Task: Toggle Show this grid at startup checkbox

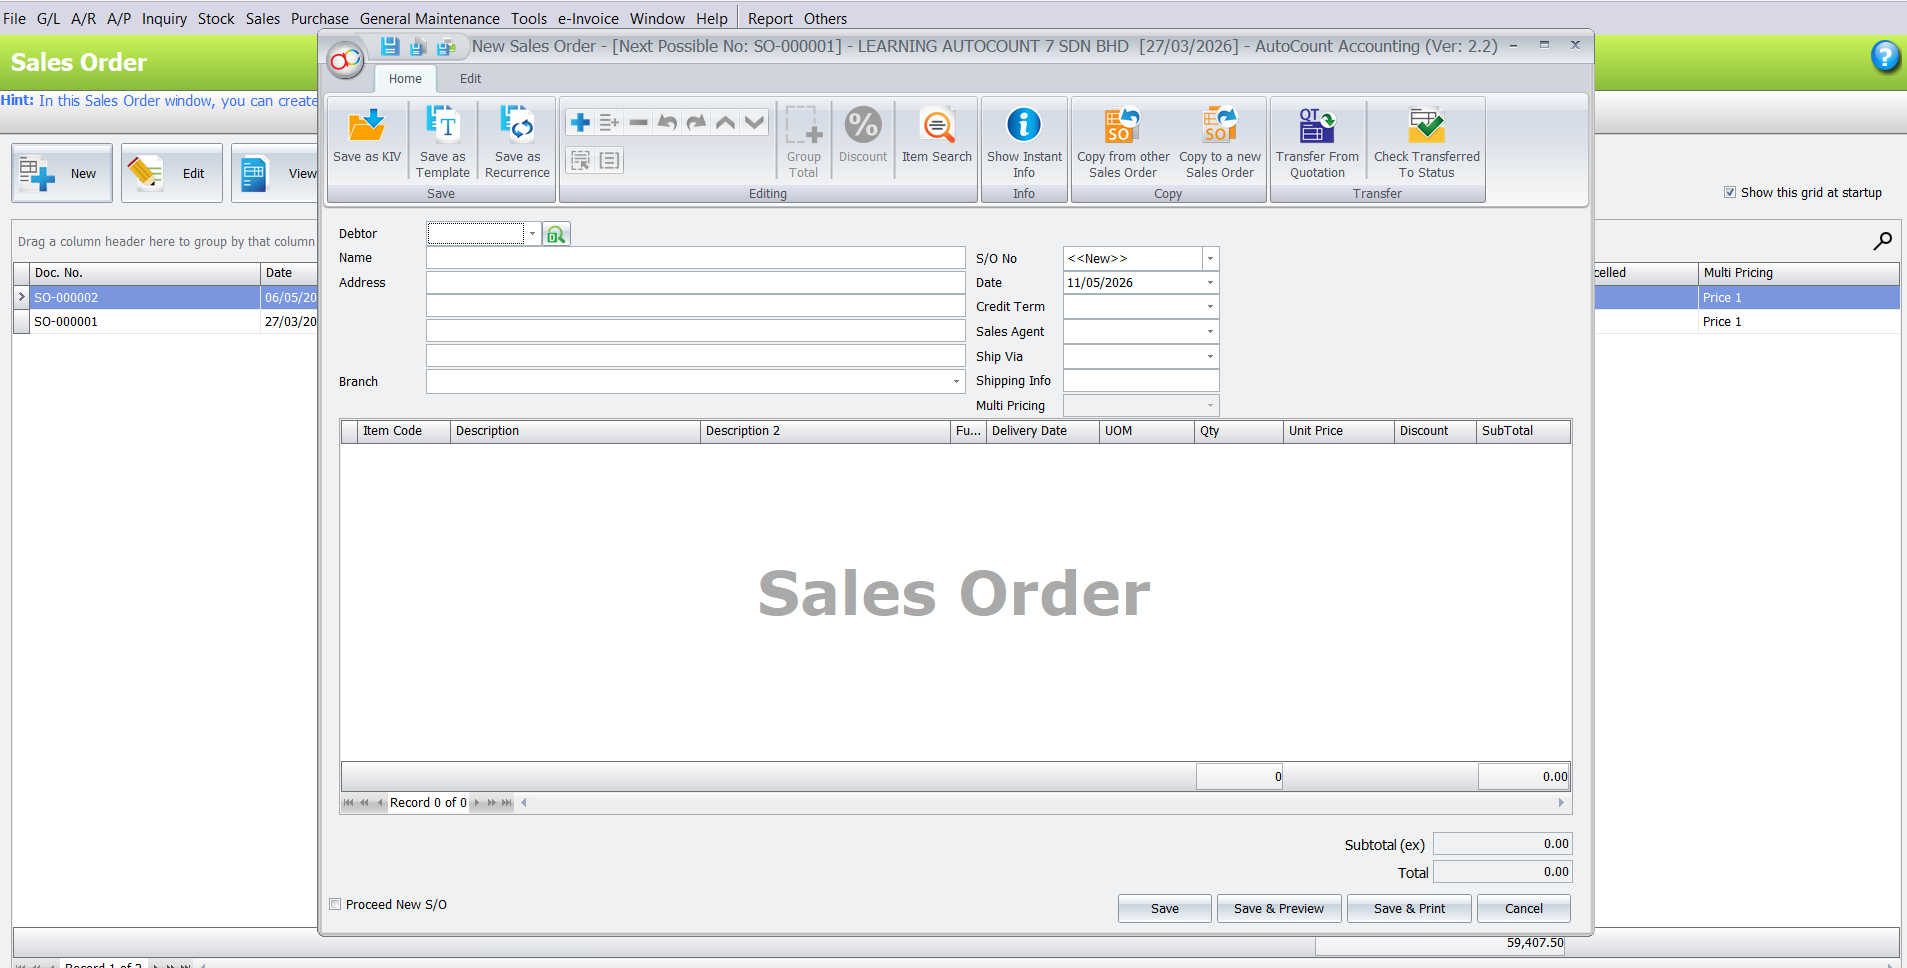Action: (1730, 192)
